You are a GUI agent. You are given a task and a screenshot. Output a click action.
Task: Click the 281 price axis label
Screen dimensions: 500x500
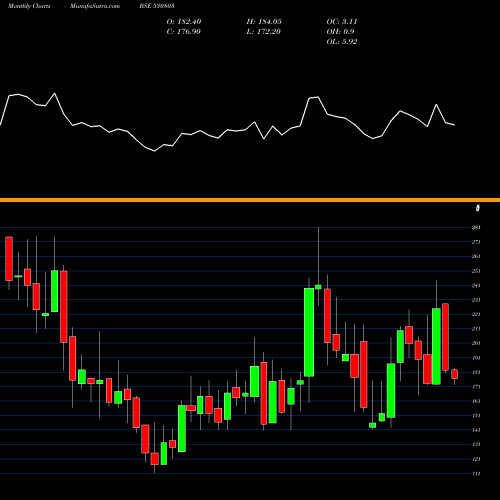pyautogui.click(x=476, y=228)
